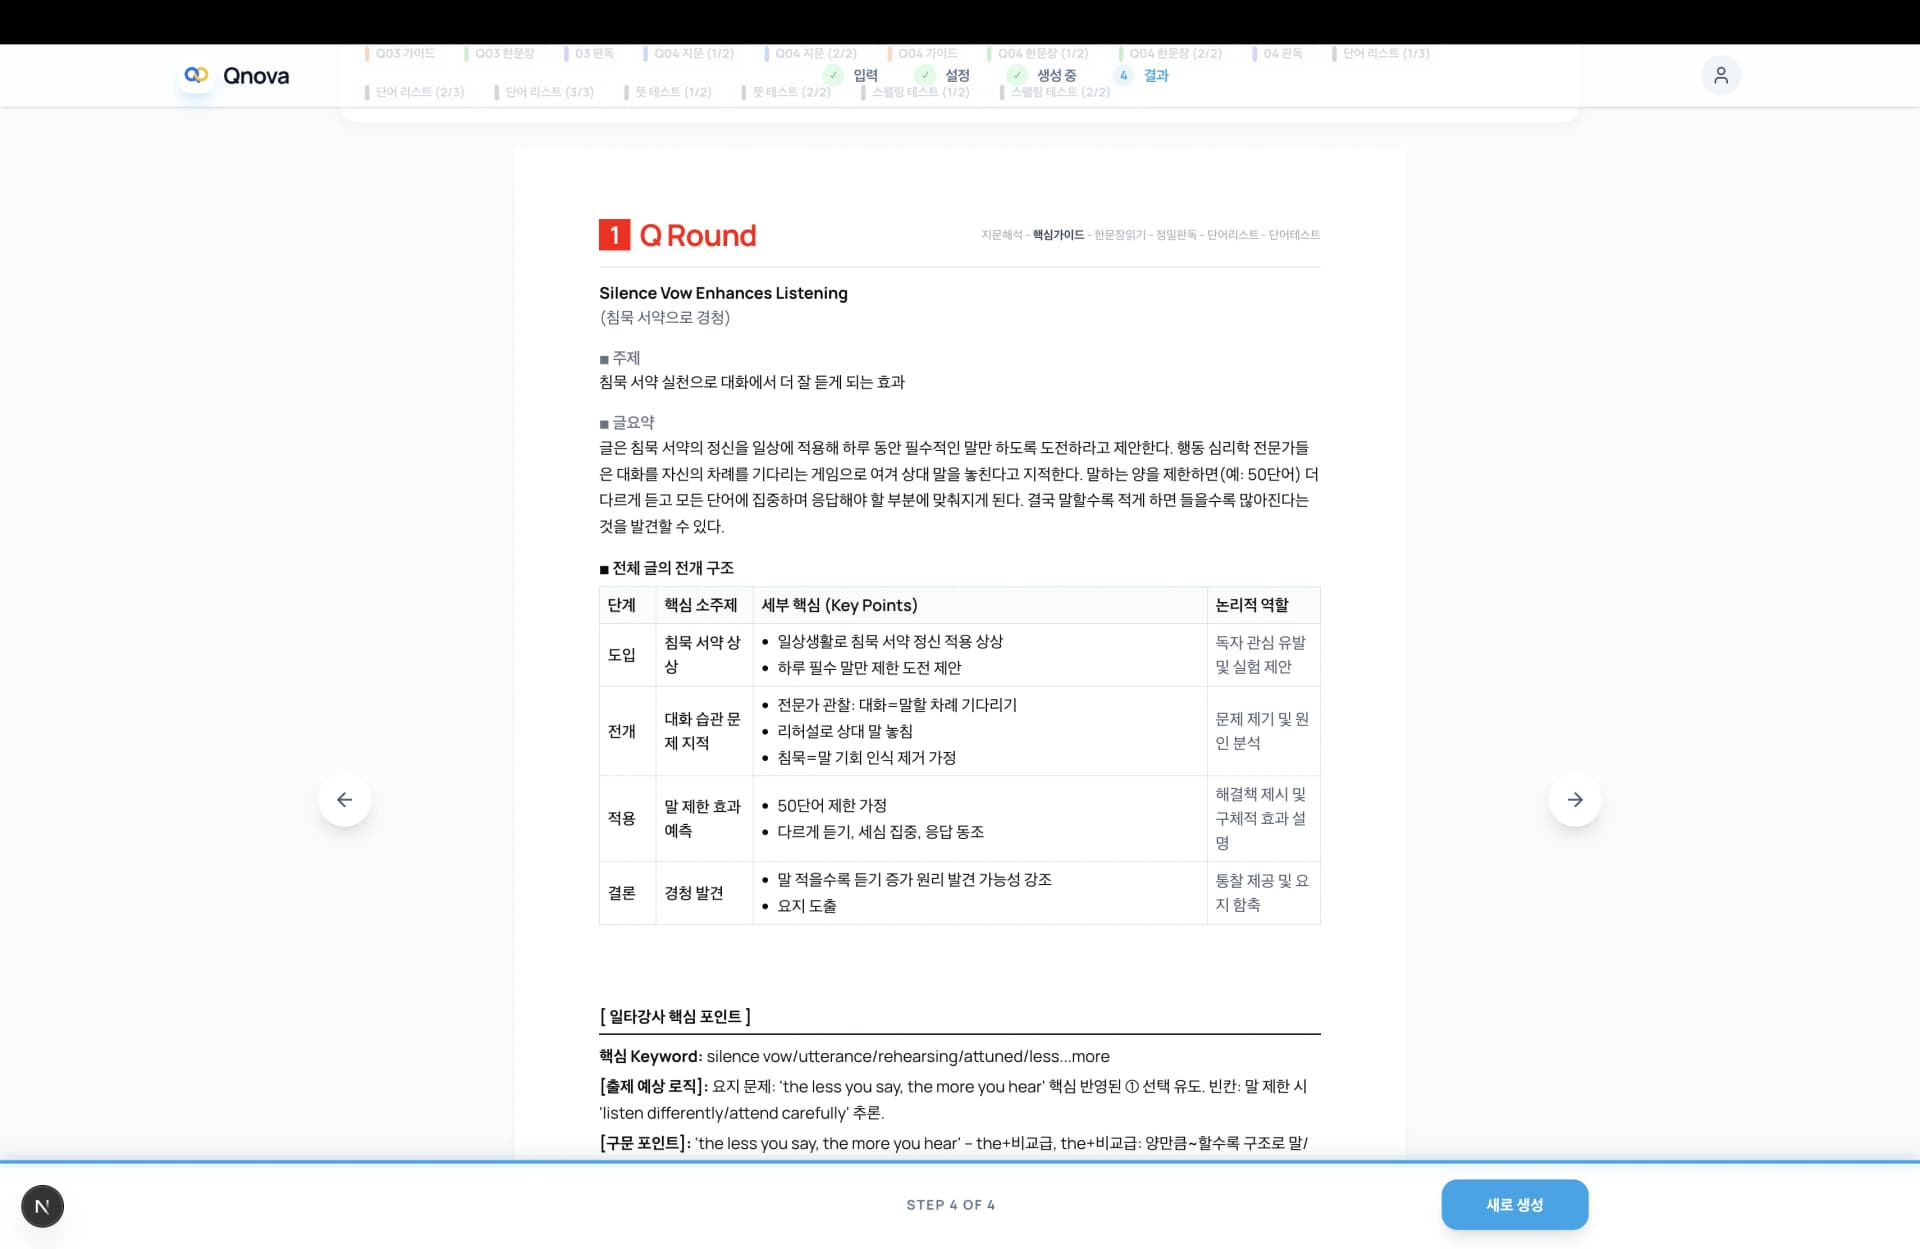Image resolution: width=1920 pixels, height=1249 pixels.
Task: Select the Q03 가이드 tab
Action: pyautogui.click(x=404, y=53)
